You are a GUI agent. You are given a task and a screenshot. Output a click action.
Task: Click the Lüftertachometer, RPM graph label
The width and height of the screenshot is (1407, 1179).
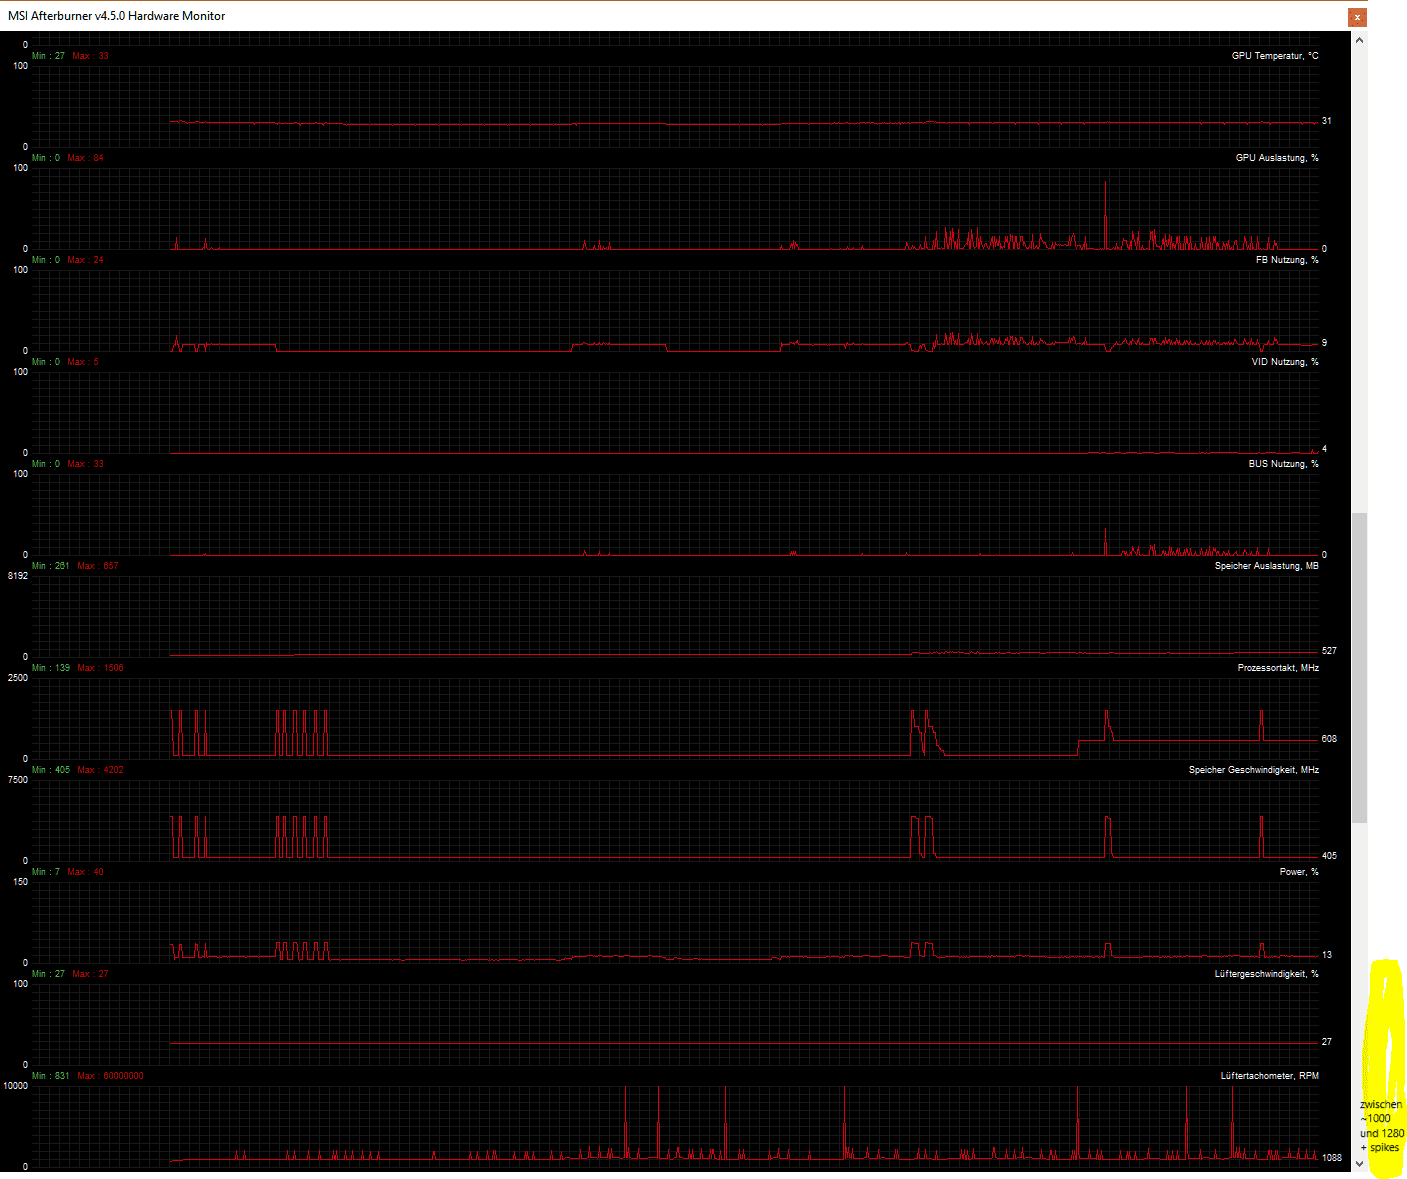click(1269, 1076)
